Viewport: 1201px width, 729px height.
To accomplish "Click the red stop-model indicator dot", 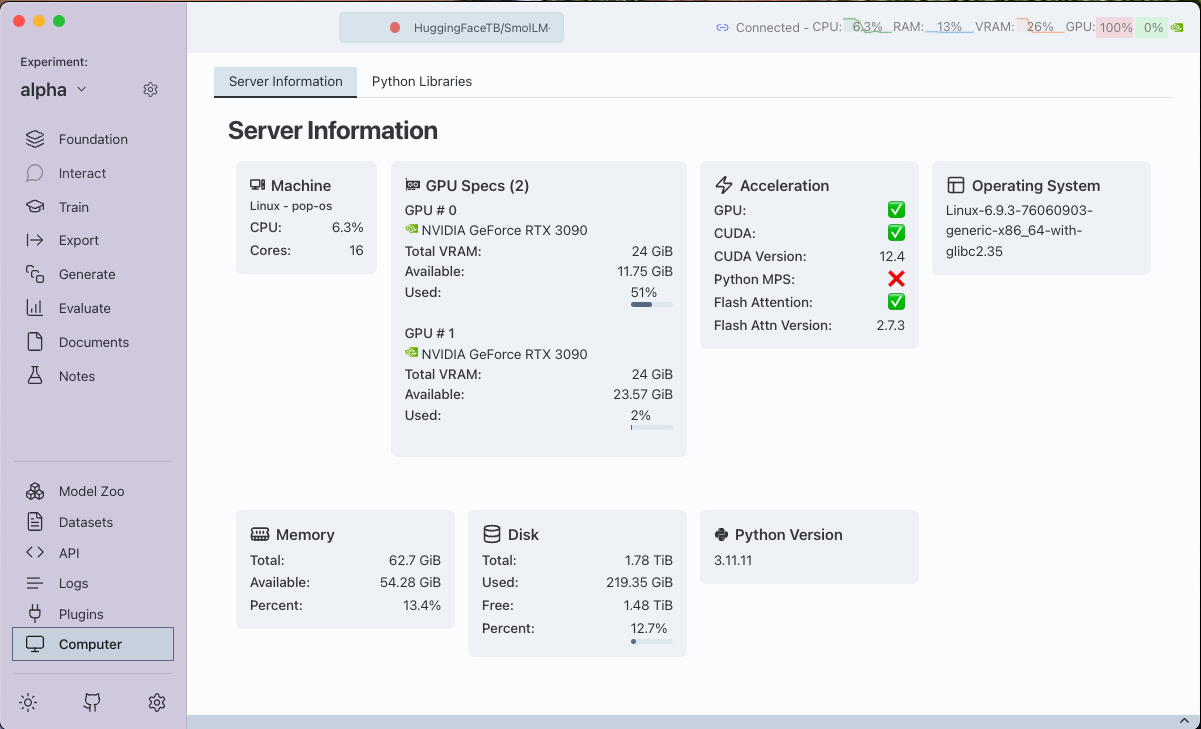I will point(395,28).
